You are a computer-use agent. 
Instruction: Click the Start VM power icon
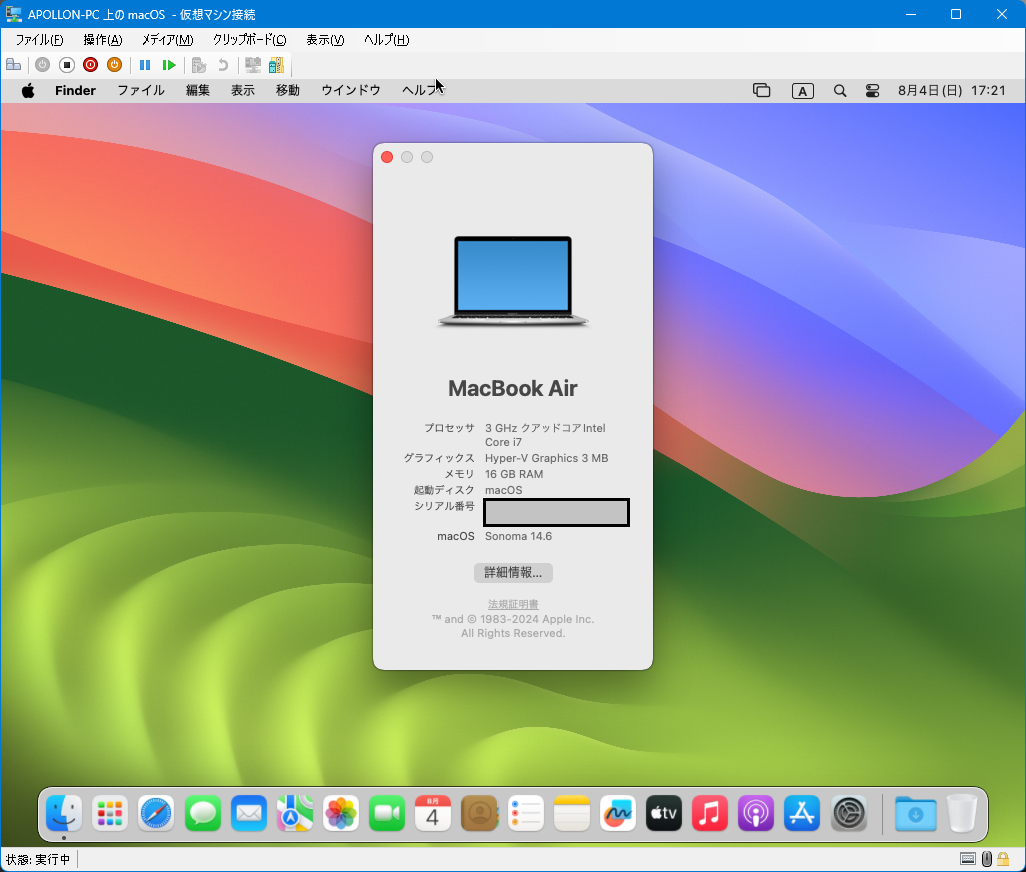pos(43,65)
